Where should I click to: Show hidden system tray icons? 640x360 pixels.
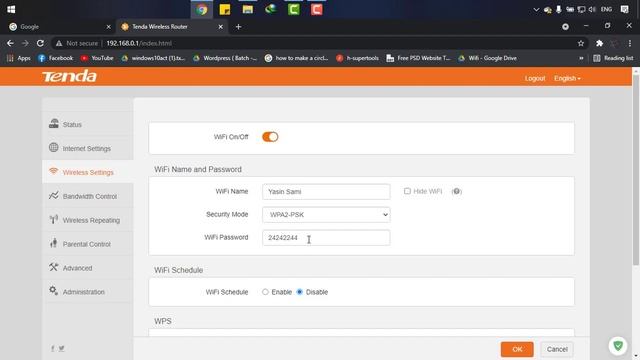pyautogui.click(x=536, y=9)
